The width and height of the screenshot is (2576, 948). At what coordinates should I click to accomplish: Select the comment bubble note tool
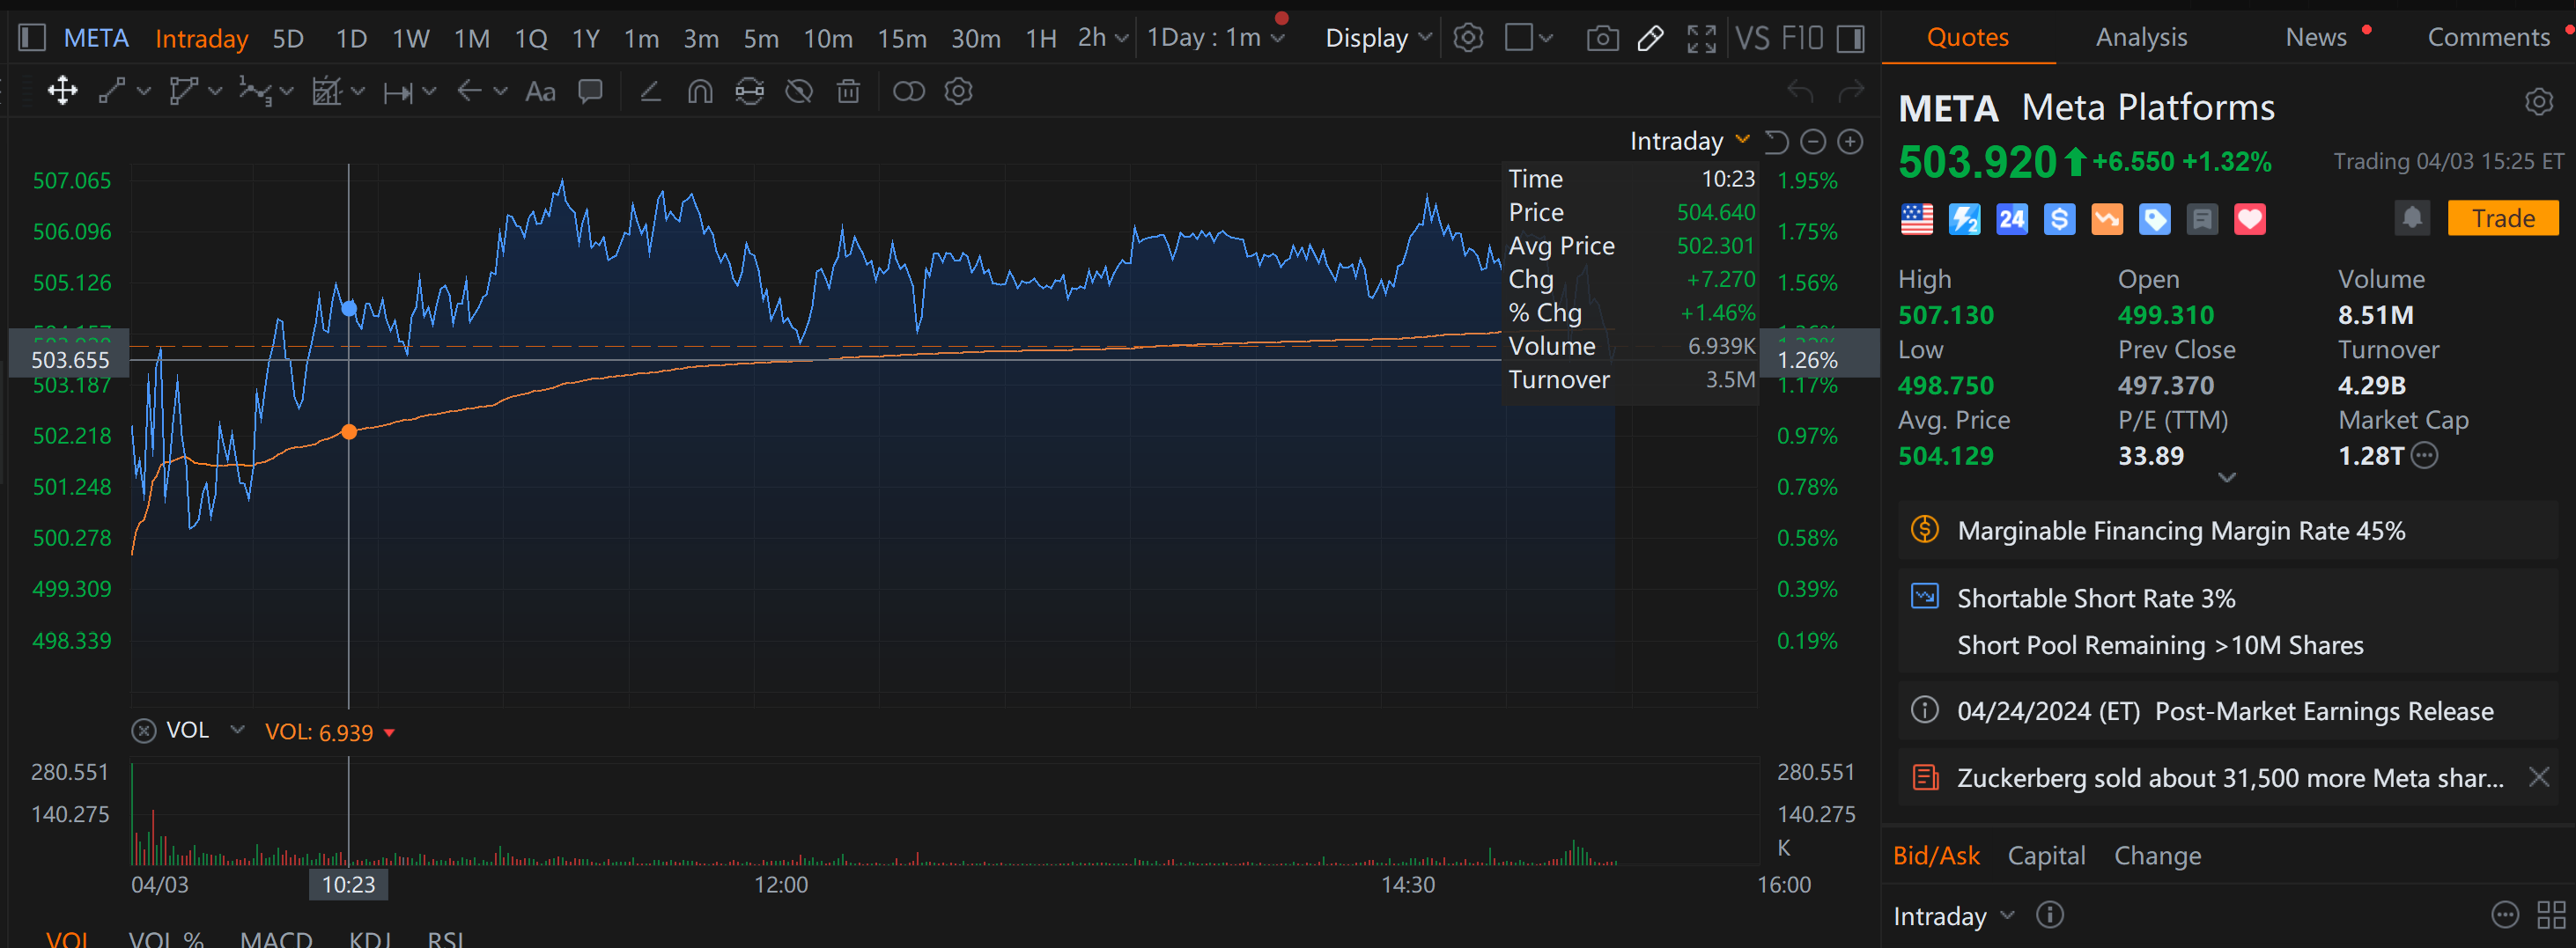click(591, 91)
